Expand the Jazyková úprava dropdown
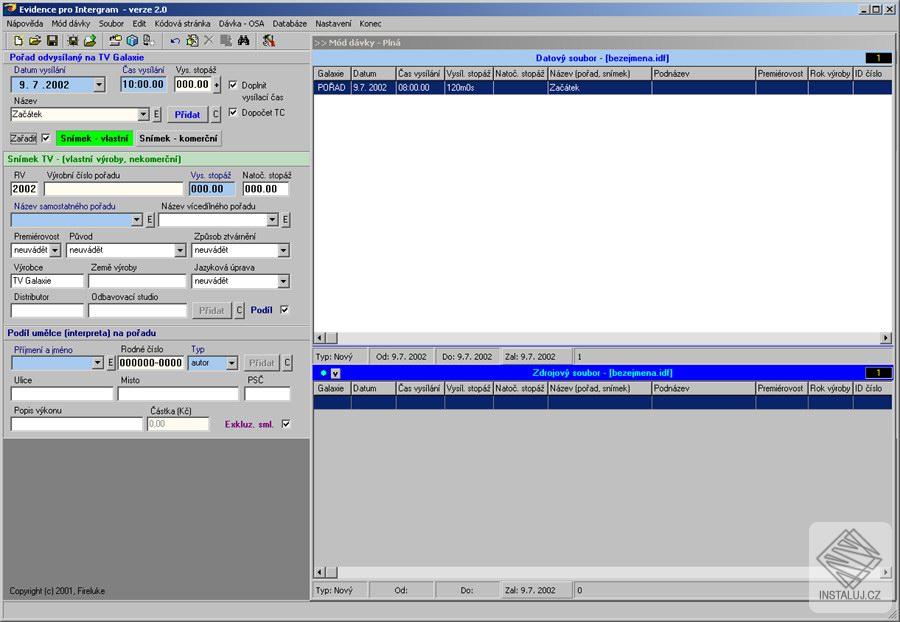Image resolution: width=900 pixels, height=622 pixels. point(283,281)
